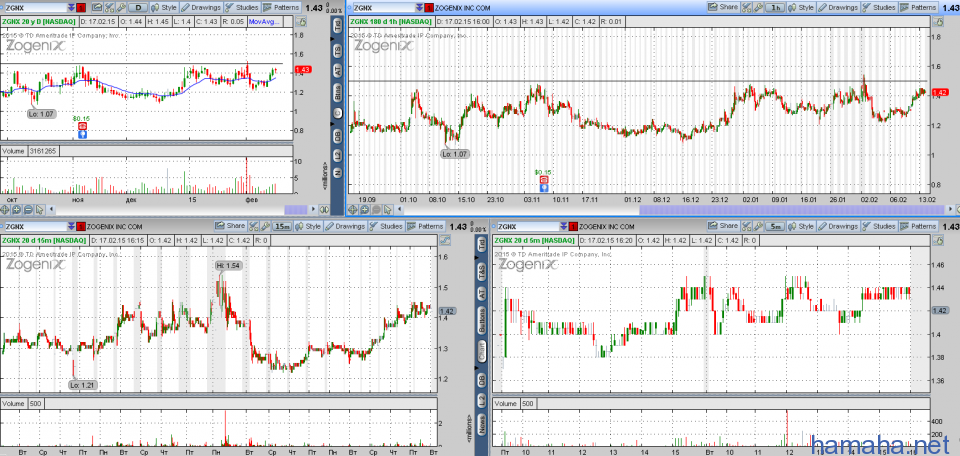This screenshot has width=960, height=456.
Task: Click Patterns button in the 5m chart toolbar
Action: (x=918, y=226)
